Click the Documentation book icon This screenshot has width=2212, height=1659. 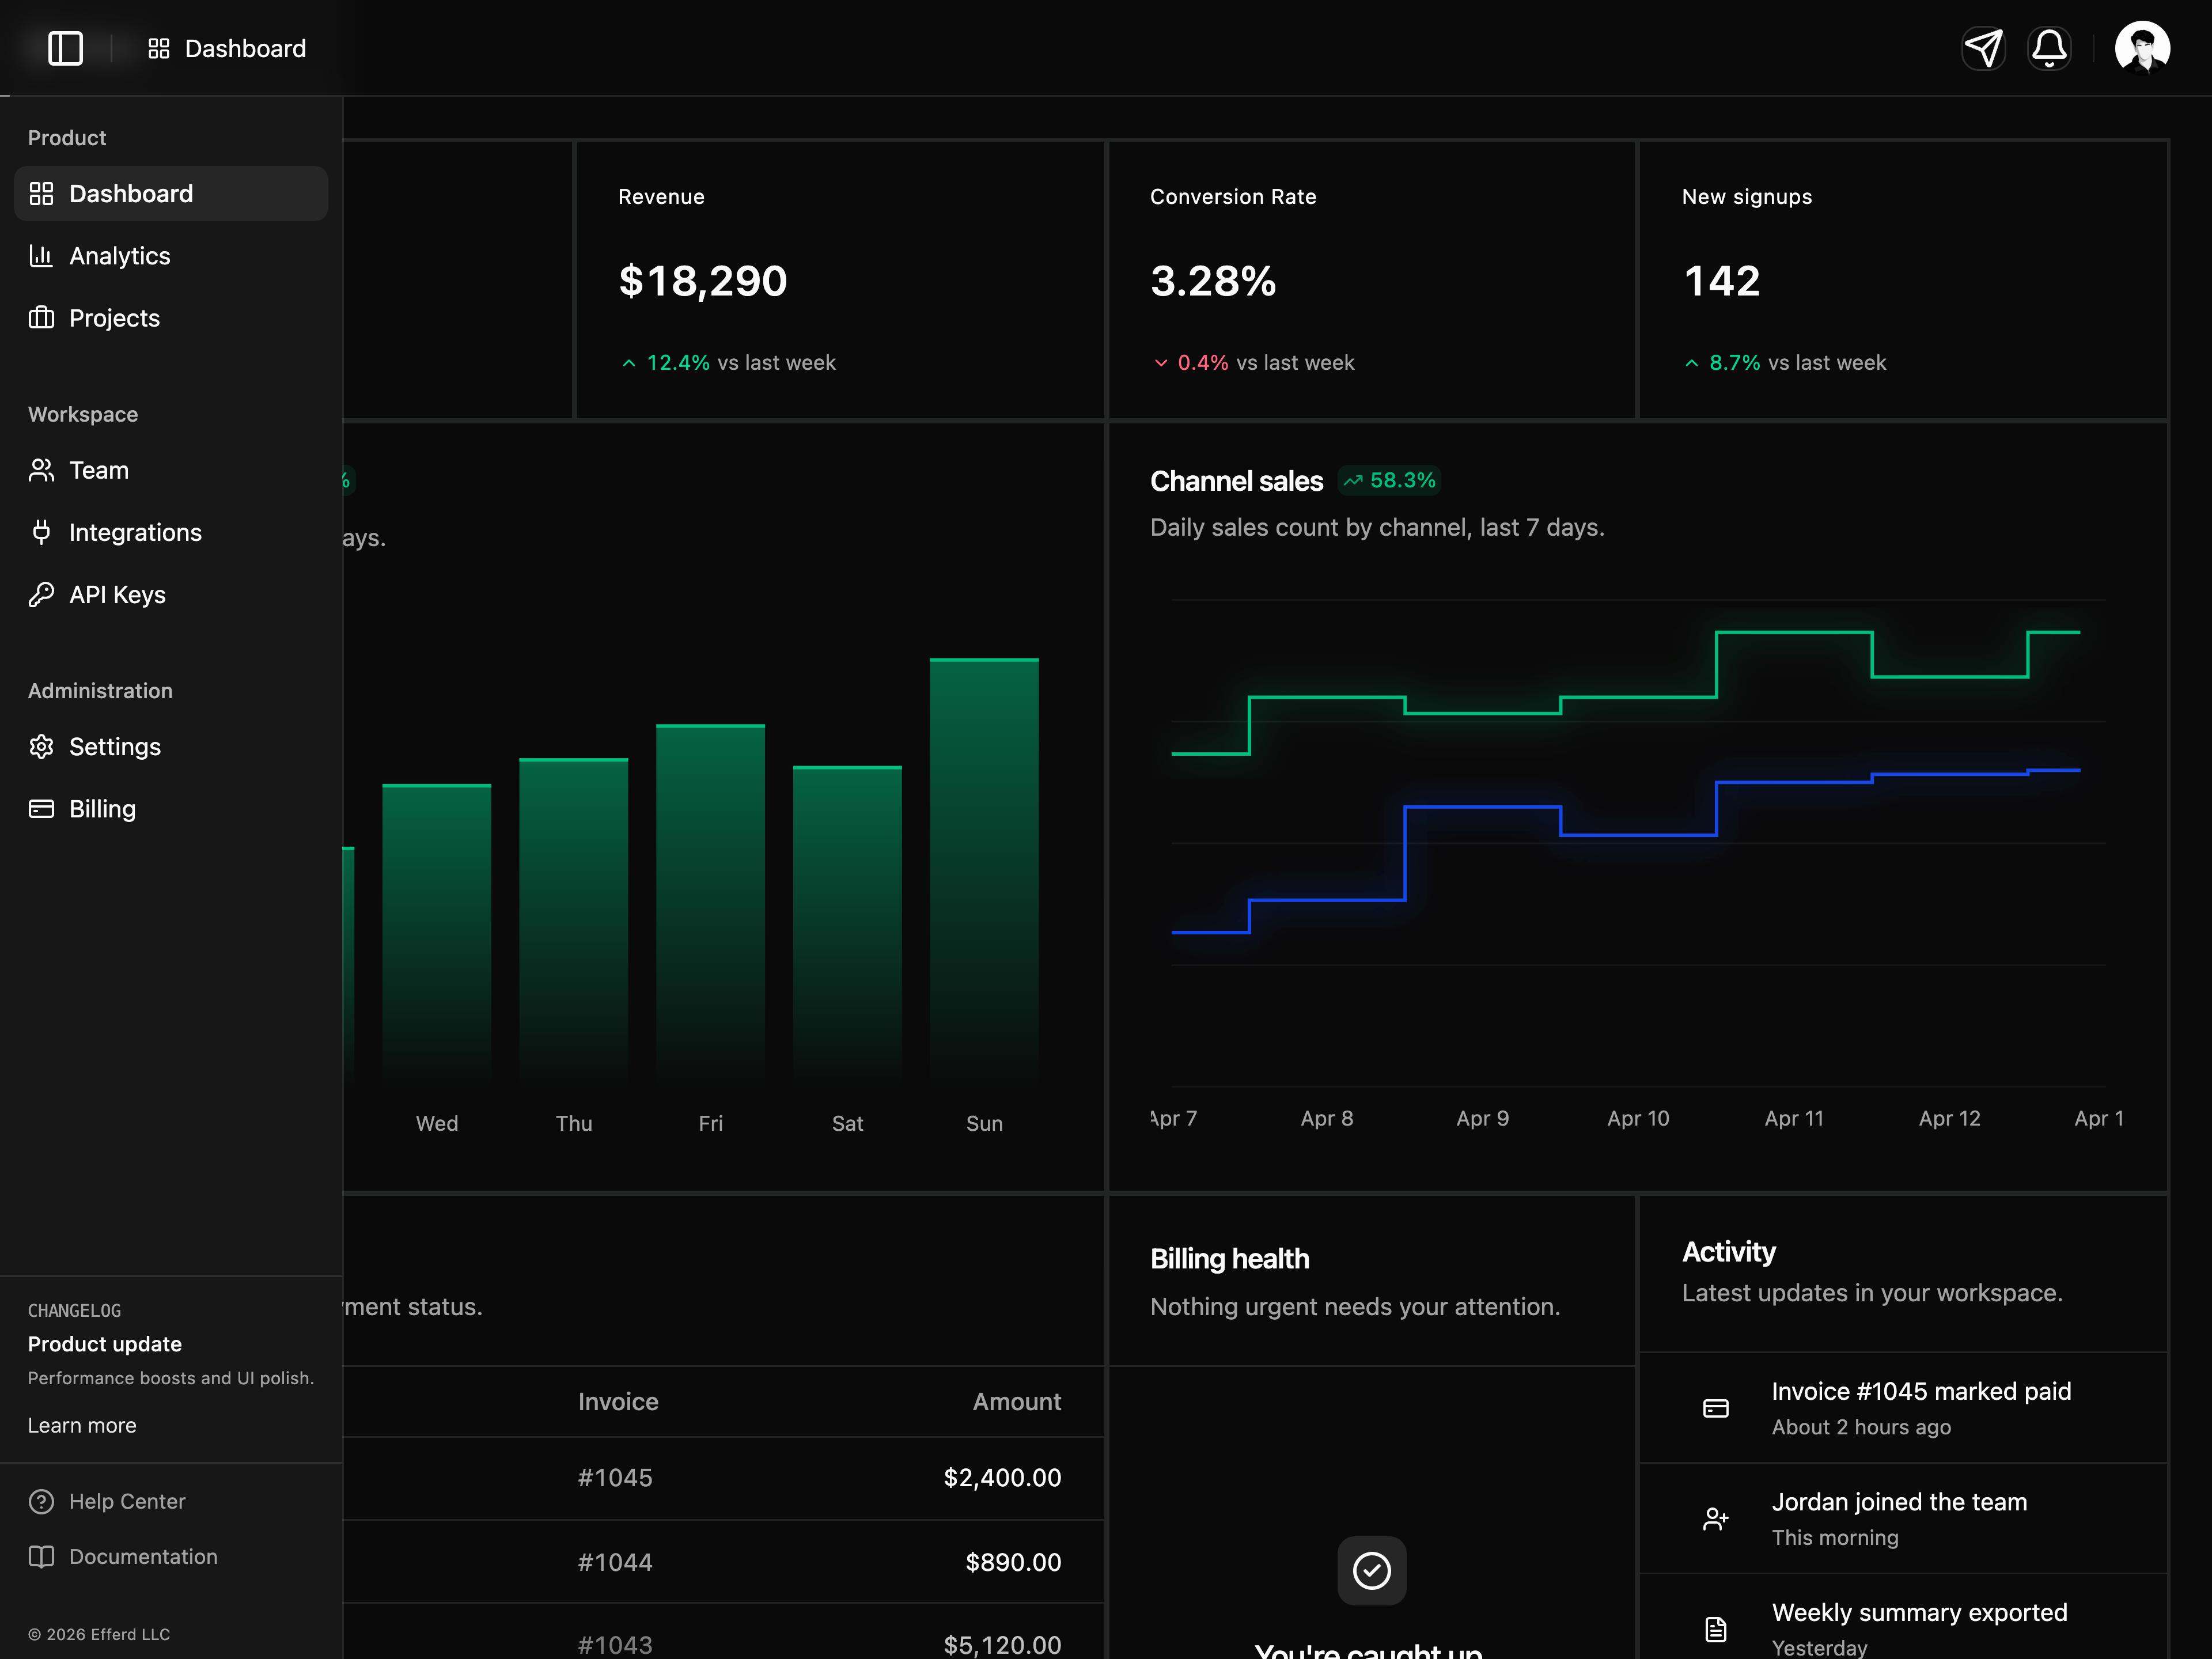pyautogui.click(x=41, y=1556)
